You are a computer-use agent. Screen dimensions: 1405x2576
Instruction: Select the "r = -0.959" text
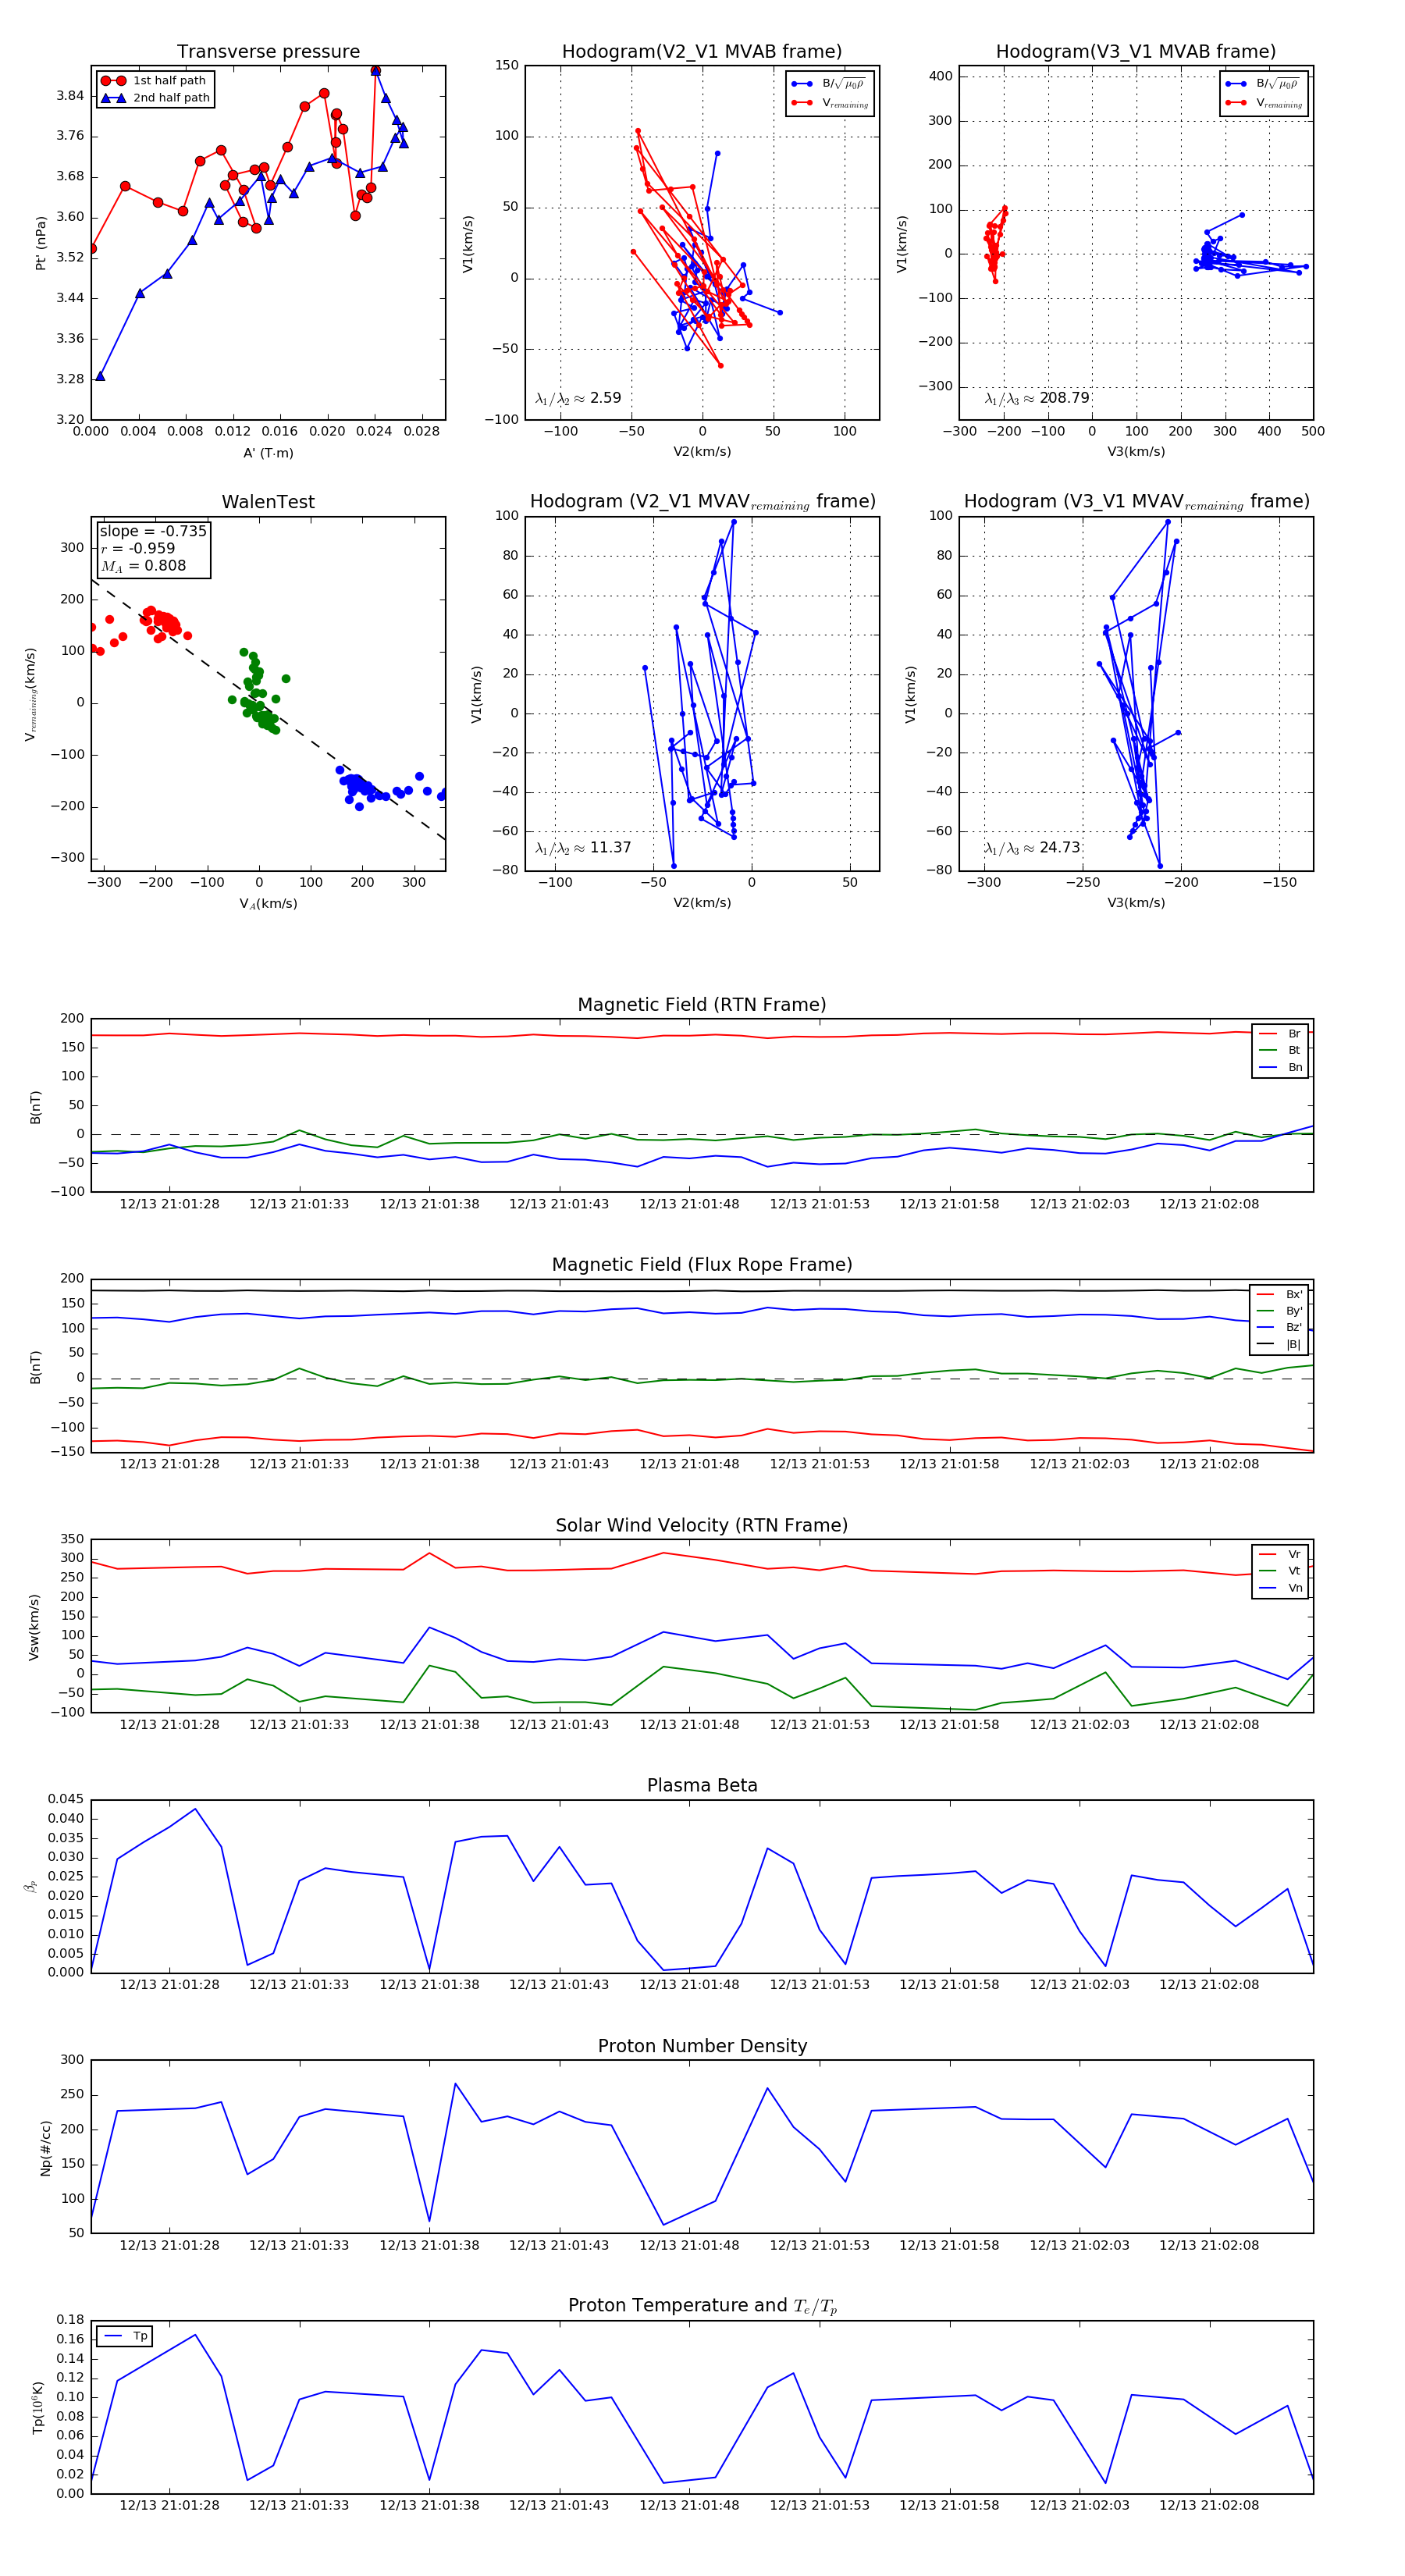[137, 548]
